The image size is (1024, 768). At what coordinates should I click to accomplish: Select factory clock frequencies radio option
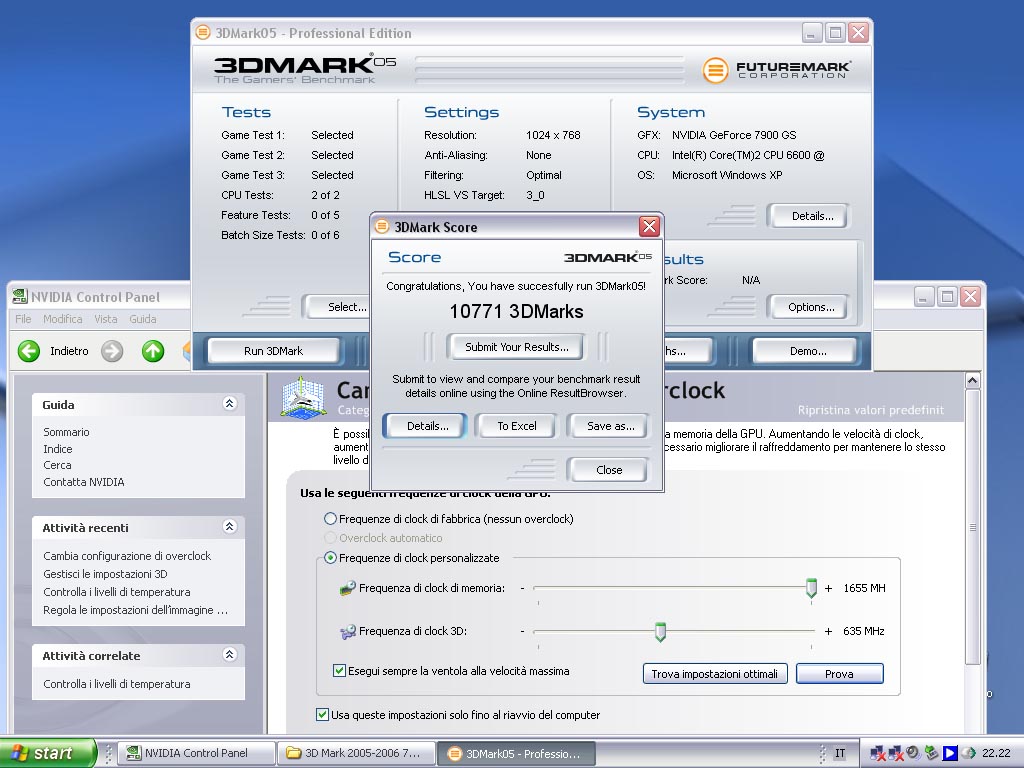click(330, 519)
